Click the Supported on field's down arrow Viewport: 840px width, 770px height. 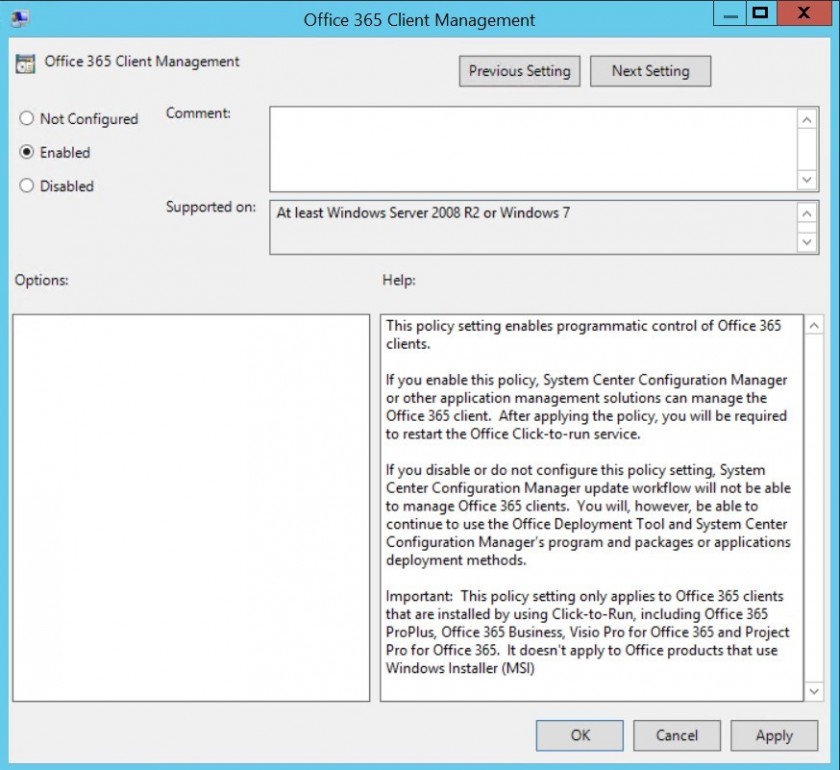click(x=808, y=243)
